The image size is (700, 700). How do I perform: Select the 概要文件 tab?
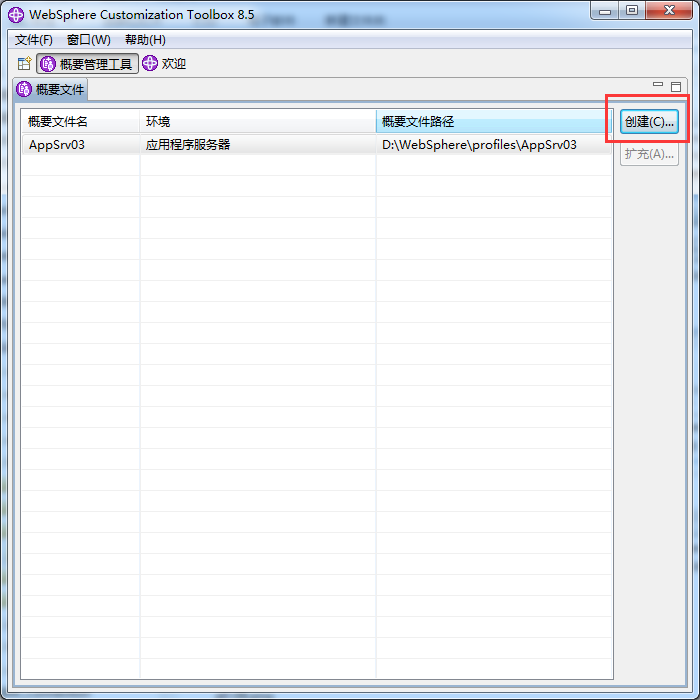50,89
